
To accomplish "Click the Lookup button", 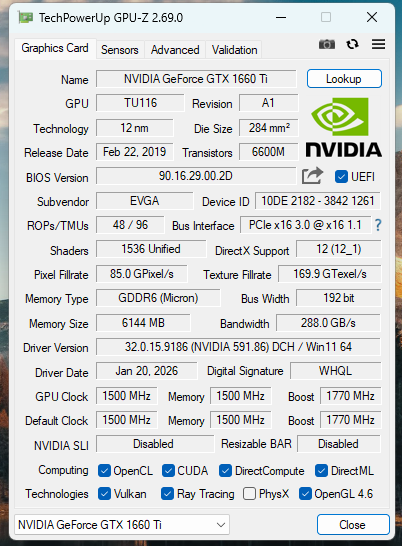I will tap(344, 79).
